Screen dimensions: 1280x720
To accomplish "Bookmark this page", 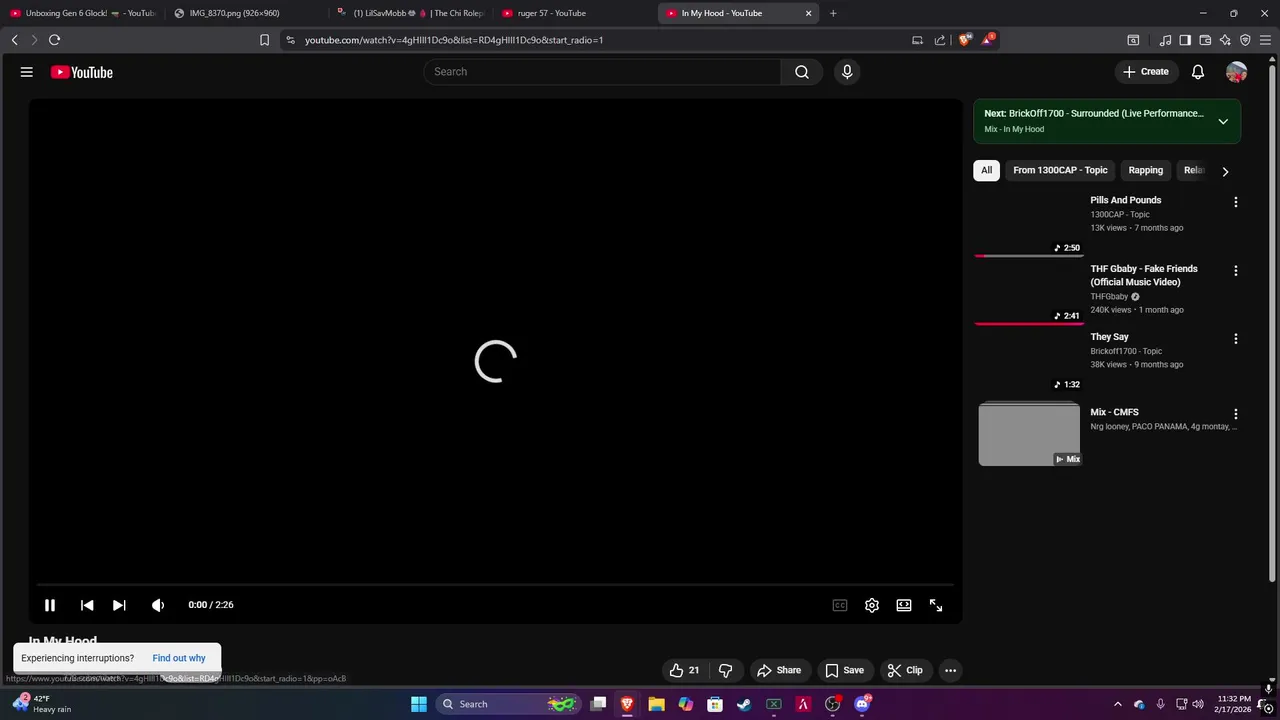I will (x=264, y=40).
